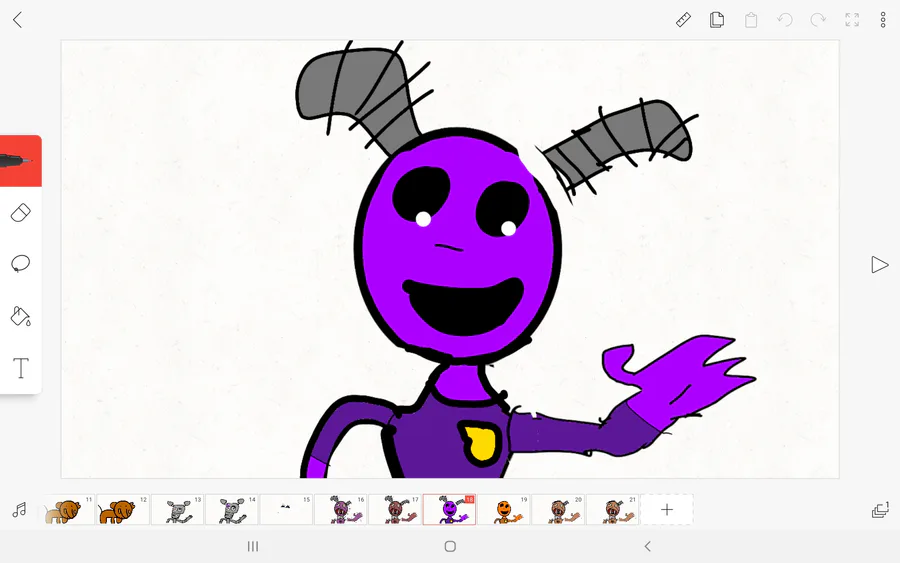
Task: Select the highlighted frame 18 thumbnail
Action: (449, 510)
